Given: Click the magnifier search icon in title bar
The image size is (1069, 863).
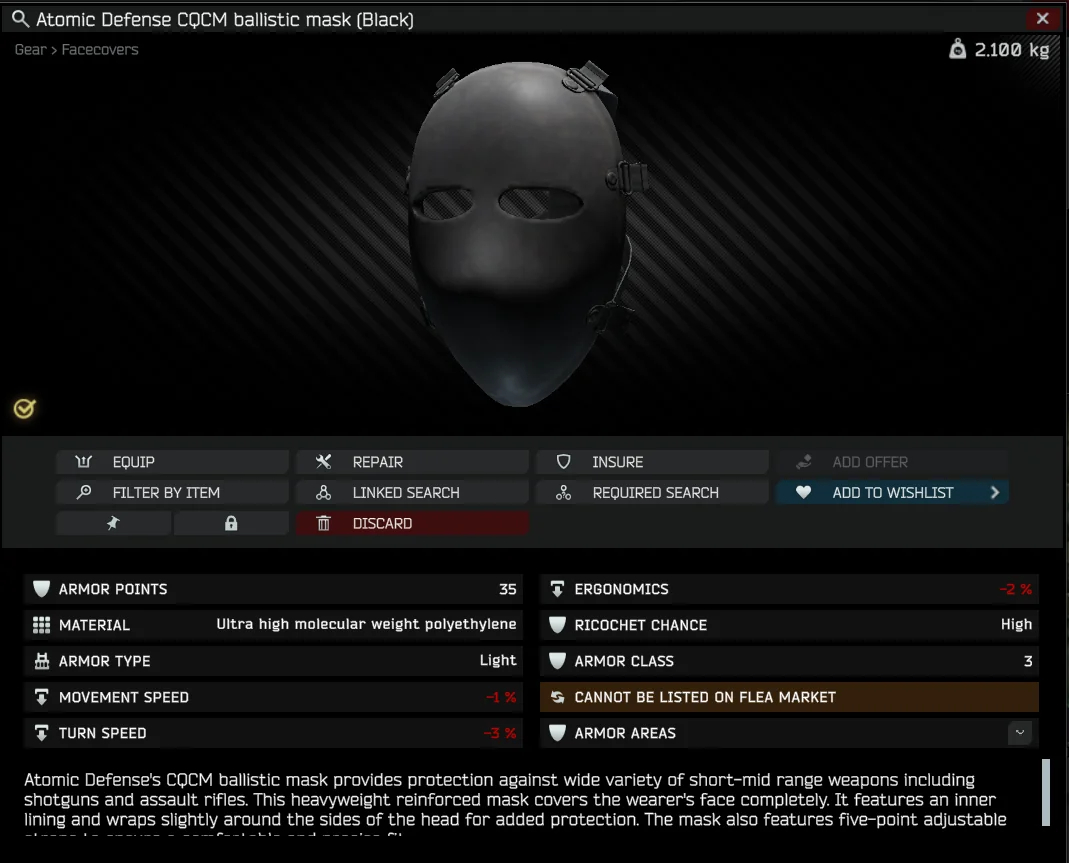Looking at the screenshot, I should click(x=19, y=19).
